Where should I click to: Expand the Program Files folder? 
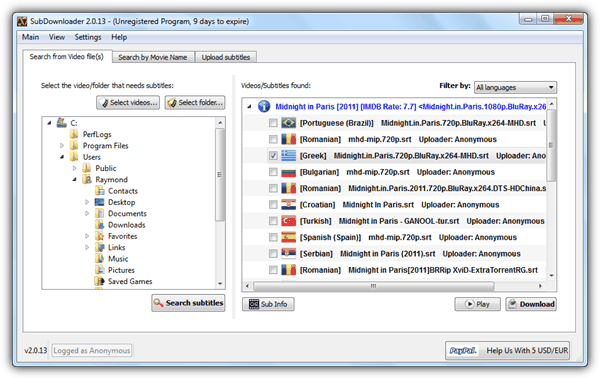[62, 145]
